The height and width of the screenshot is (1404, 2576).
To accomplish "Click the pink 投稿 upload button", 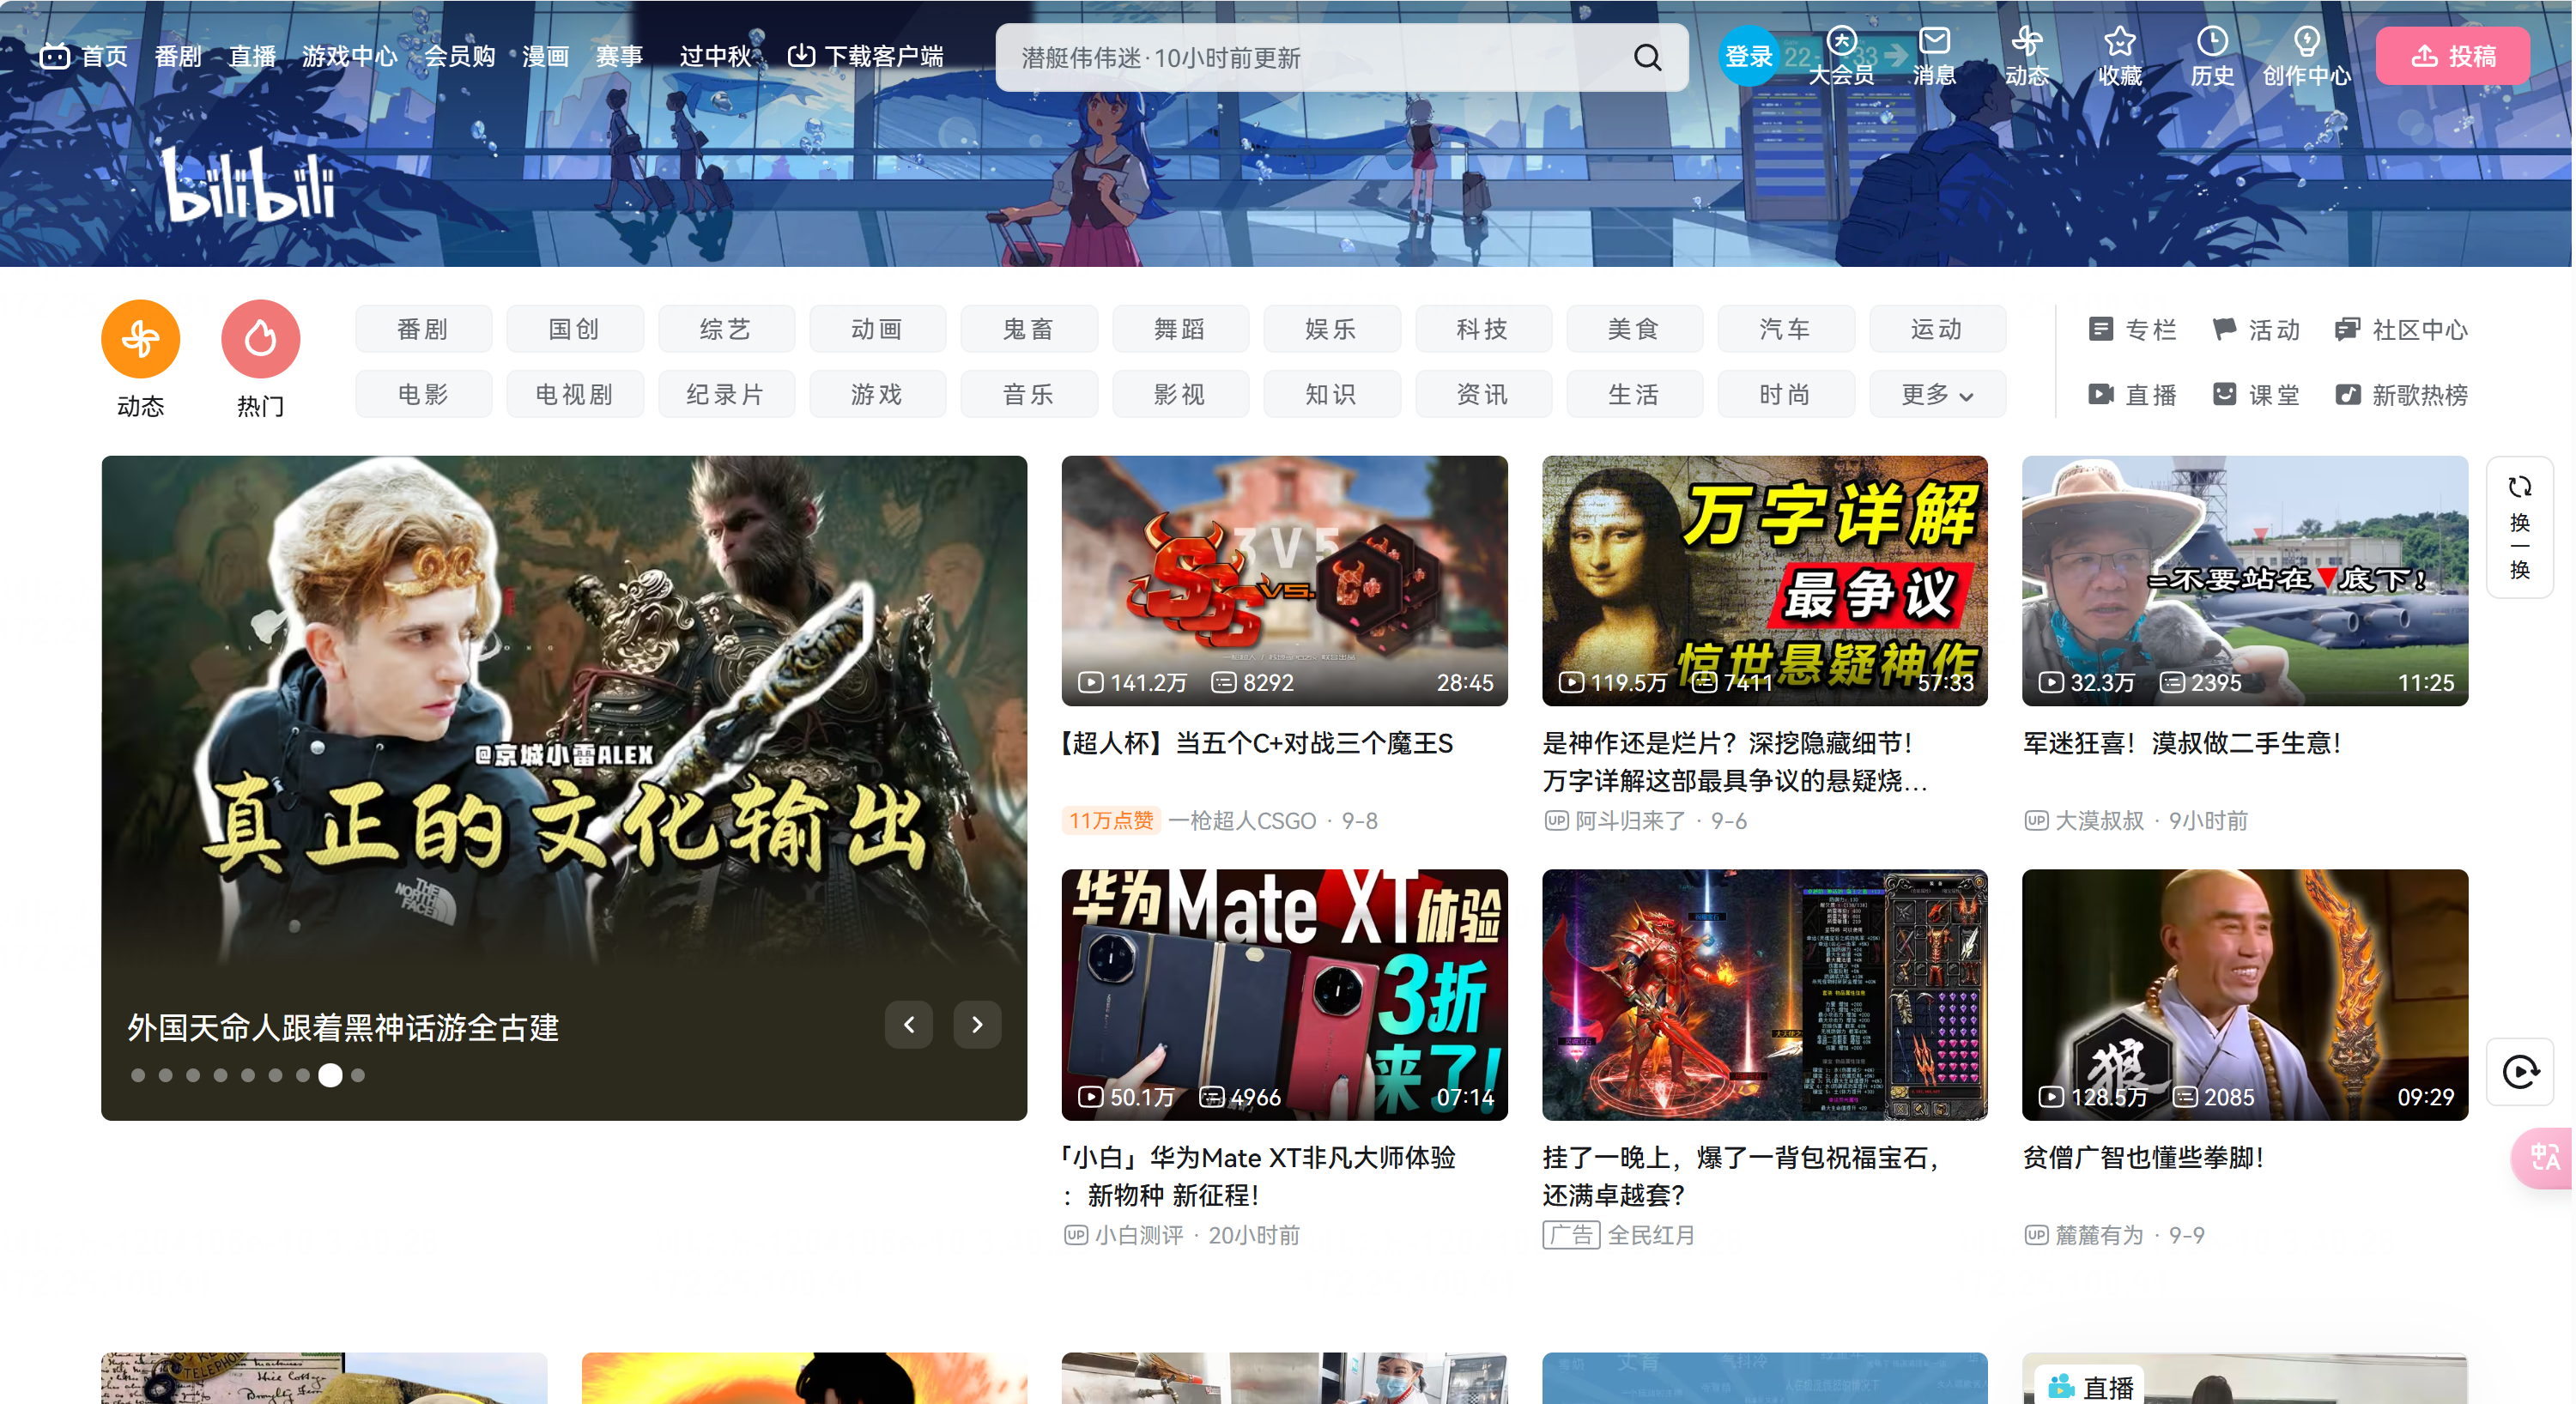I will (2452, 56).
